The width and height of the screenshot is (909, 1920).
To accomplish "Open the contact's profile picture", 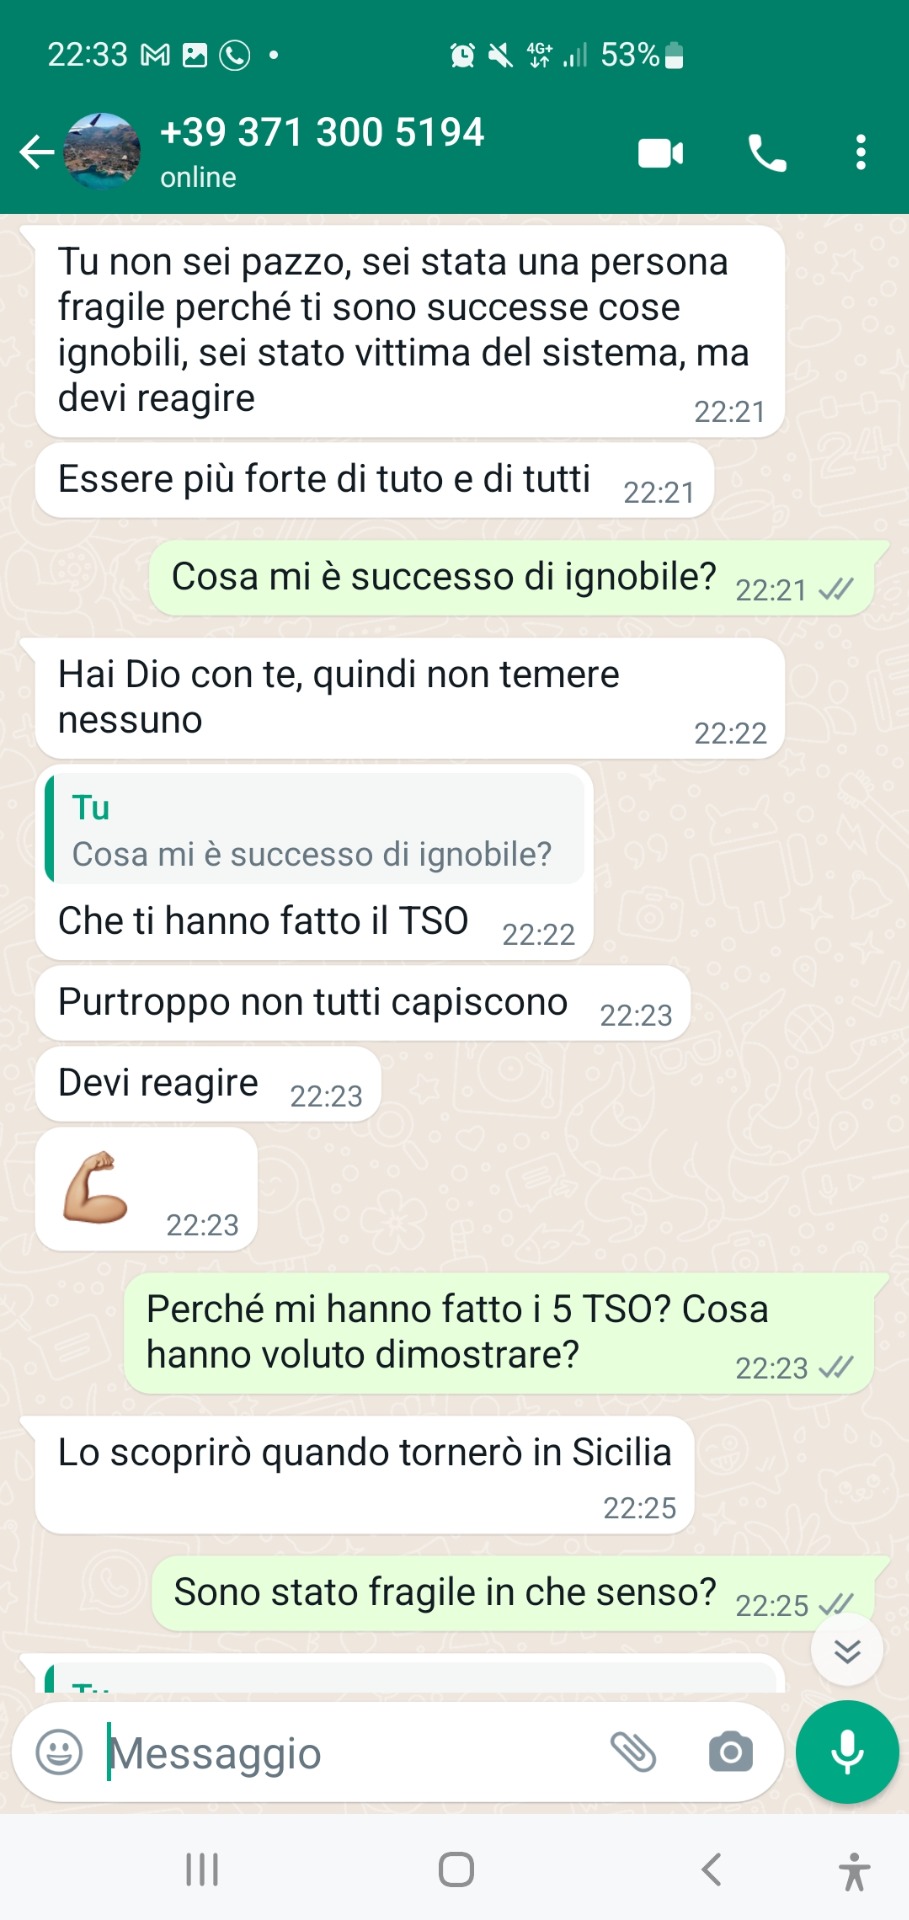I will point(102,152).
